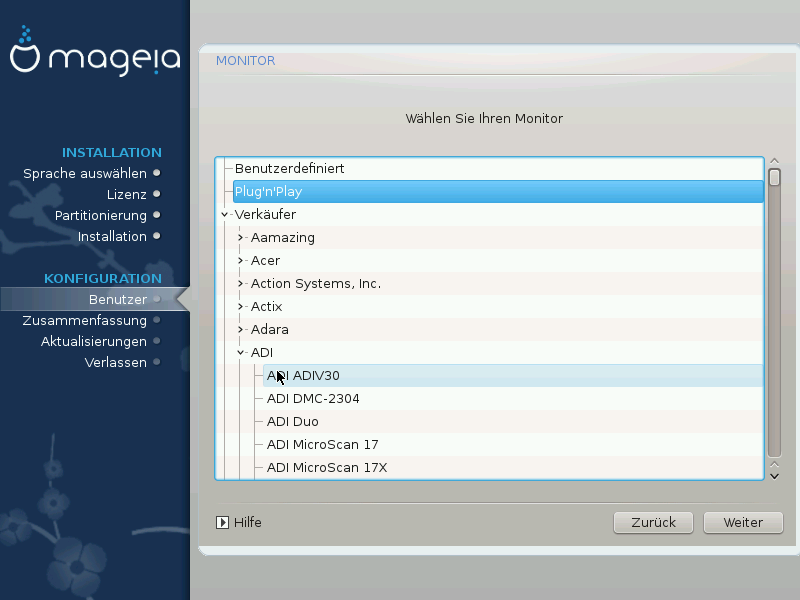Click the Actix vendor label
800x600 pixels.
tap(266, 307)
